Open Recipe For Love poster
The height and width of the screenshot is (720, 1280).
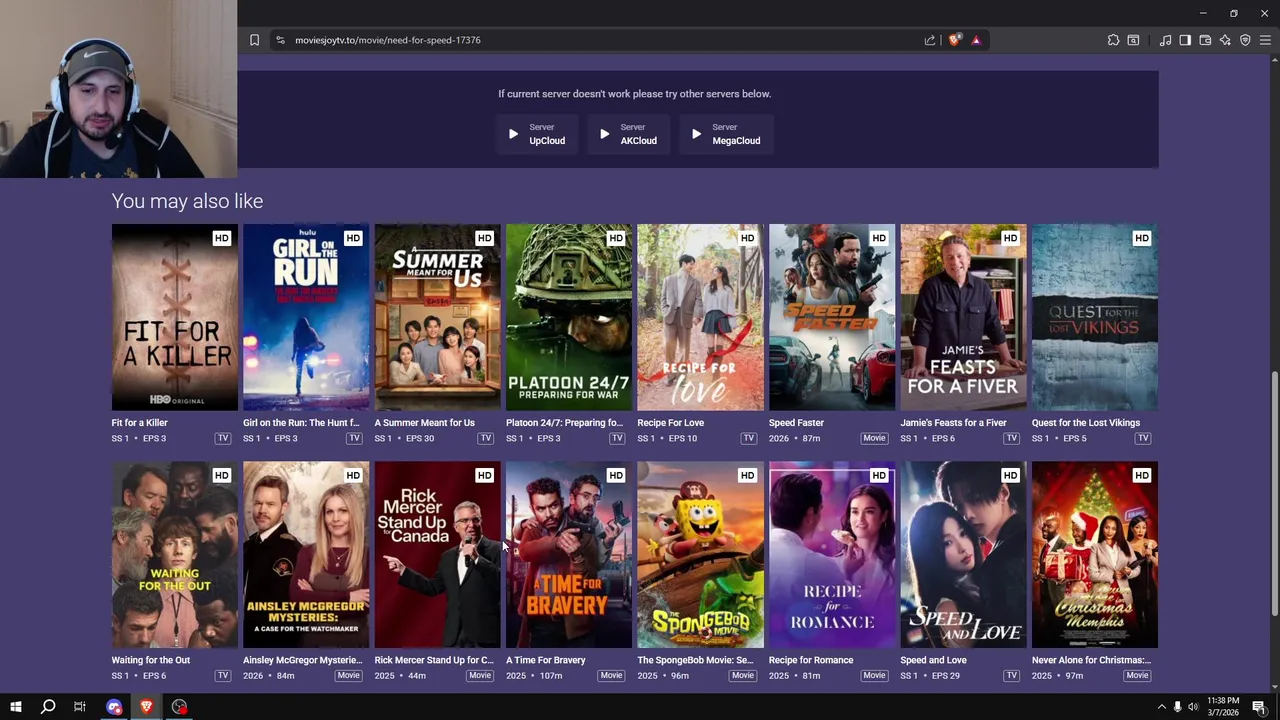pyautogui.click(x=701, y=317)
